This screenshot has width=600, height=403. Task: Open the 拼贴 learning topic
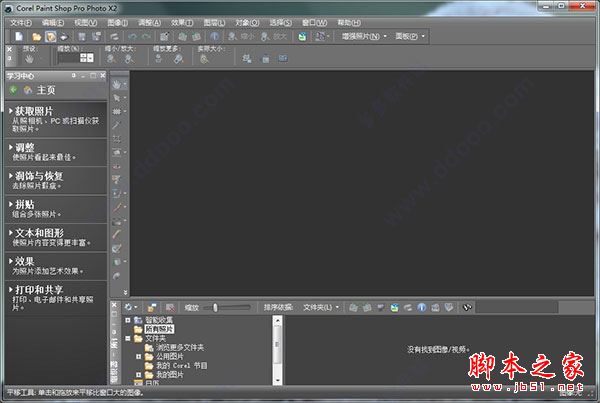[56, 209]
